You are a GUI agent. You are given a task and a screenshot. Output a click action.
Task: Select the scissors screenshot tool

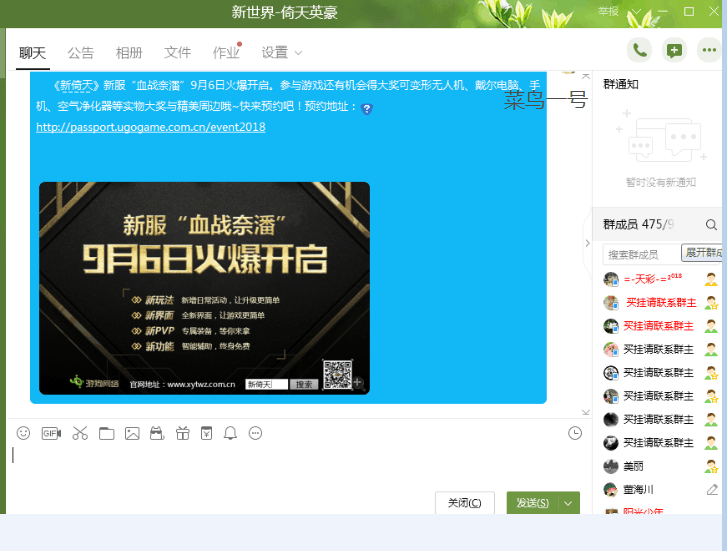80,433
